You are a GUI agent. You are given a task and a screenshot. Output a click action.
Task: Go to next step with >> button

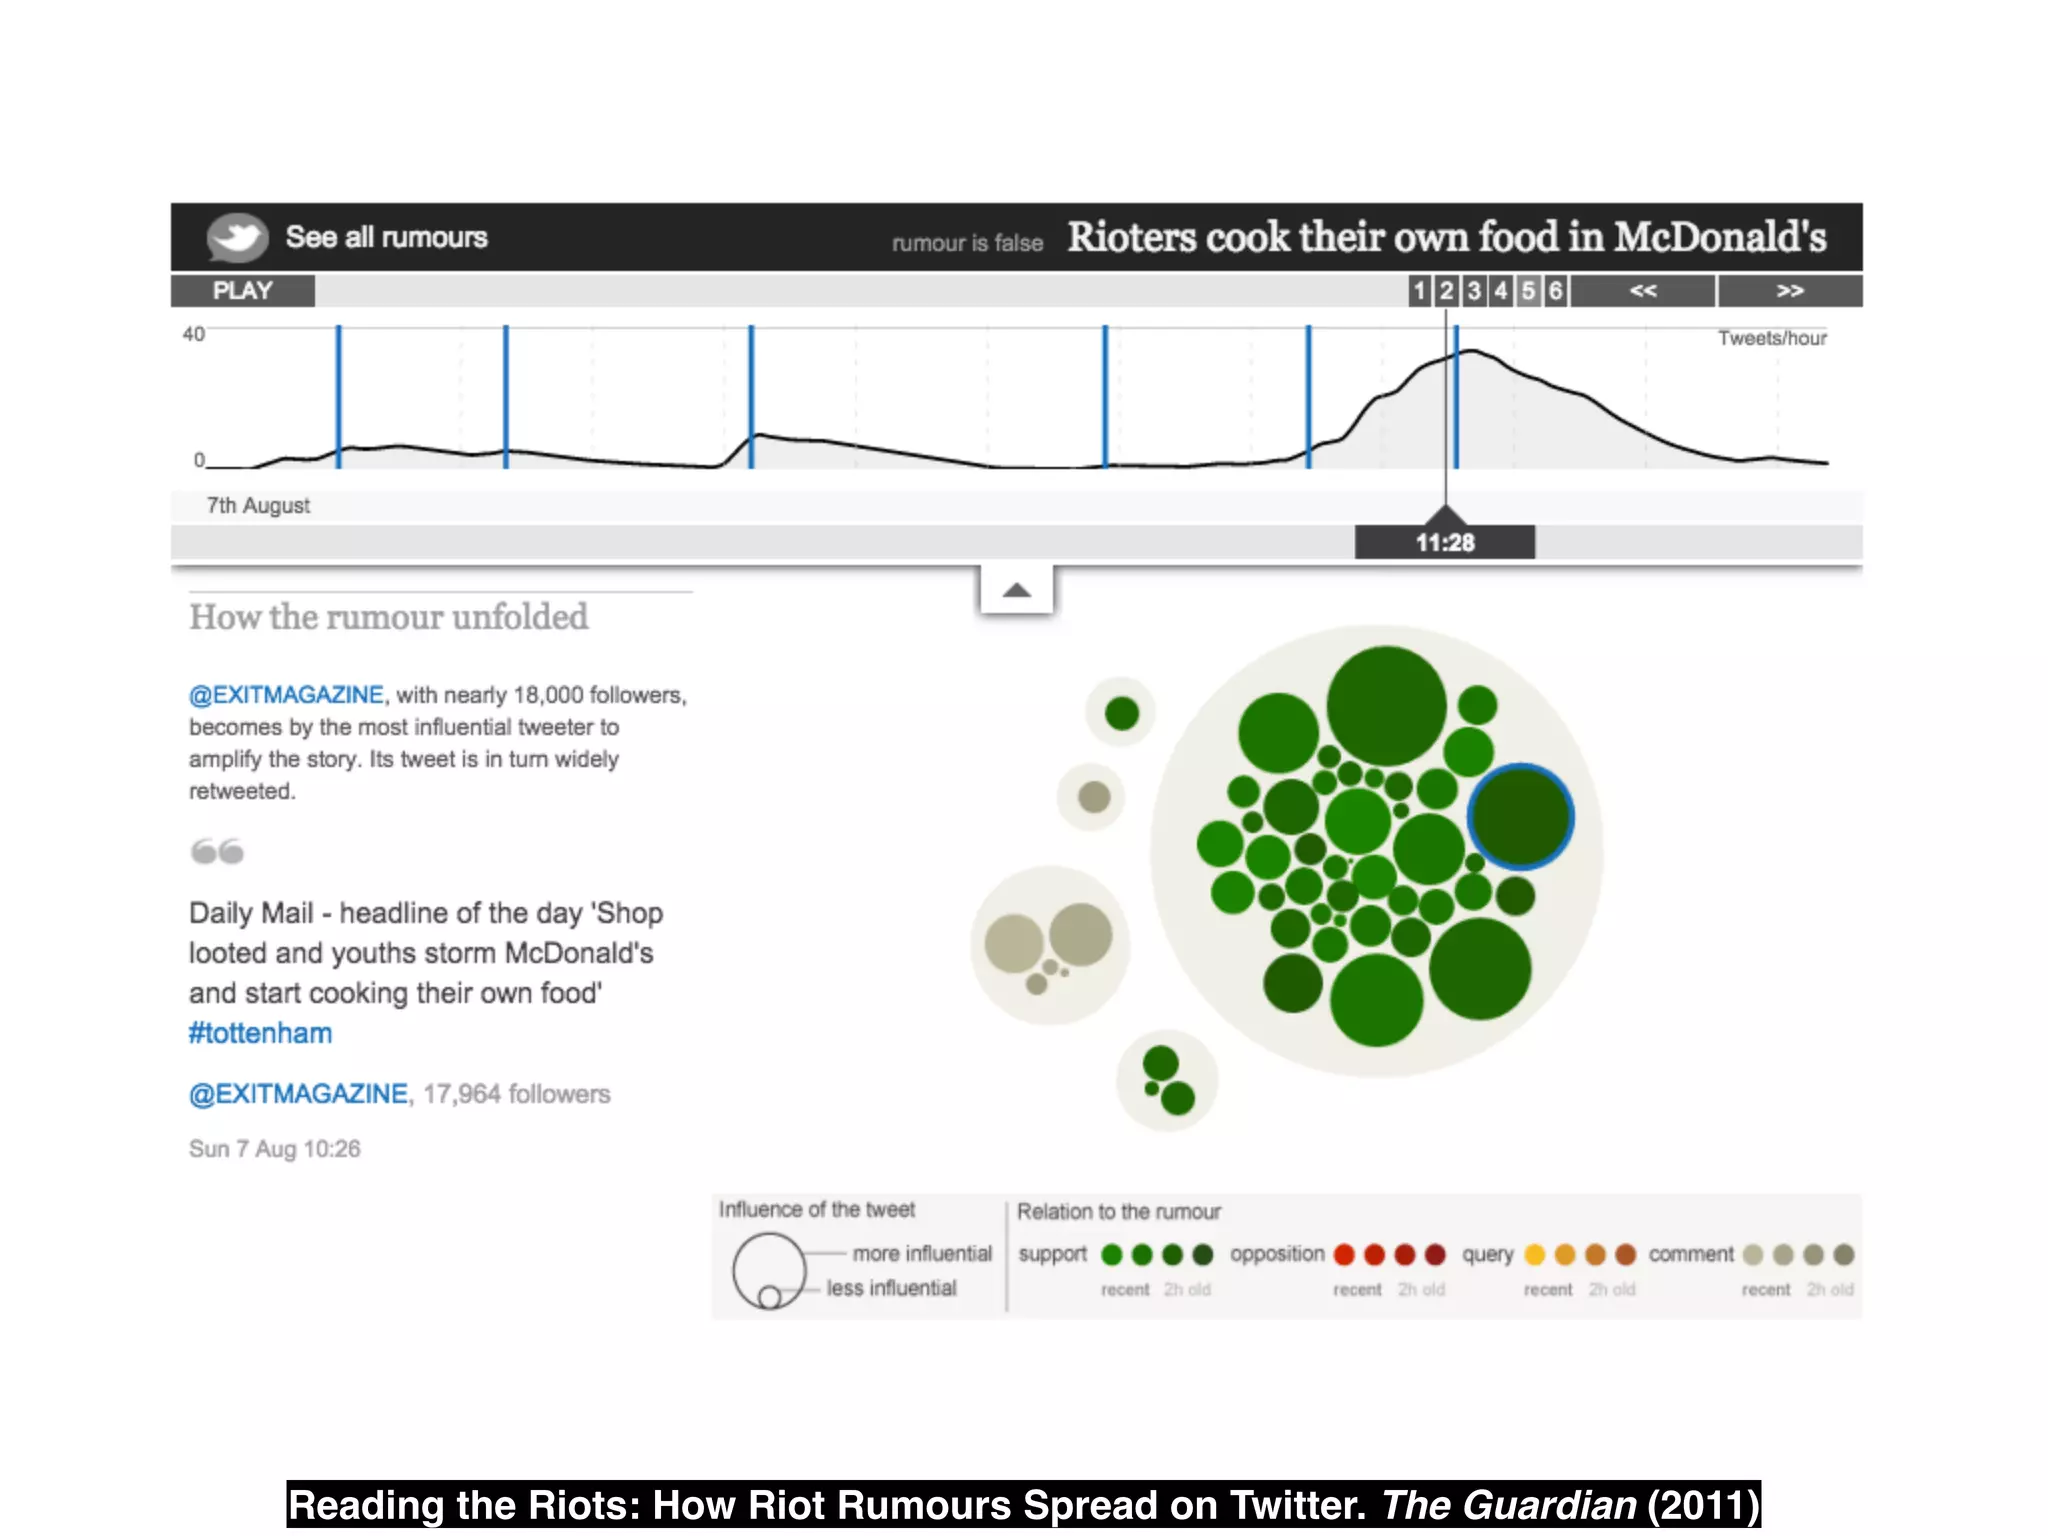point(1790,291)
